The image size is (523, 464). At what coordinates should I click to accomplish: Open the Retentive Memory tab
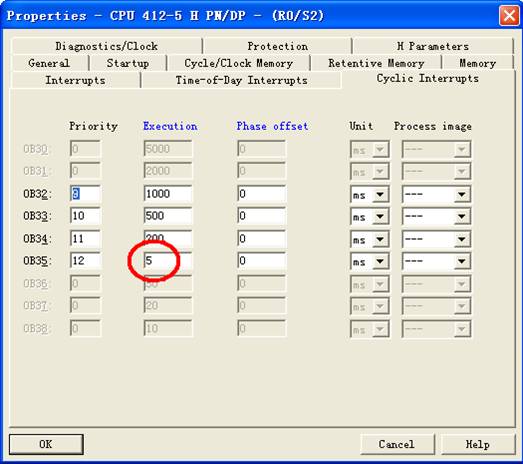tap(376, 63)
